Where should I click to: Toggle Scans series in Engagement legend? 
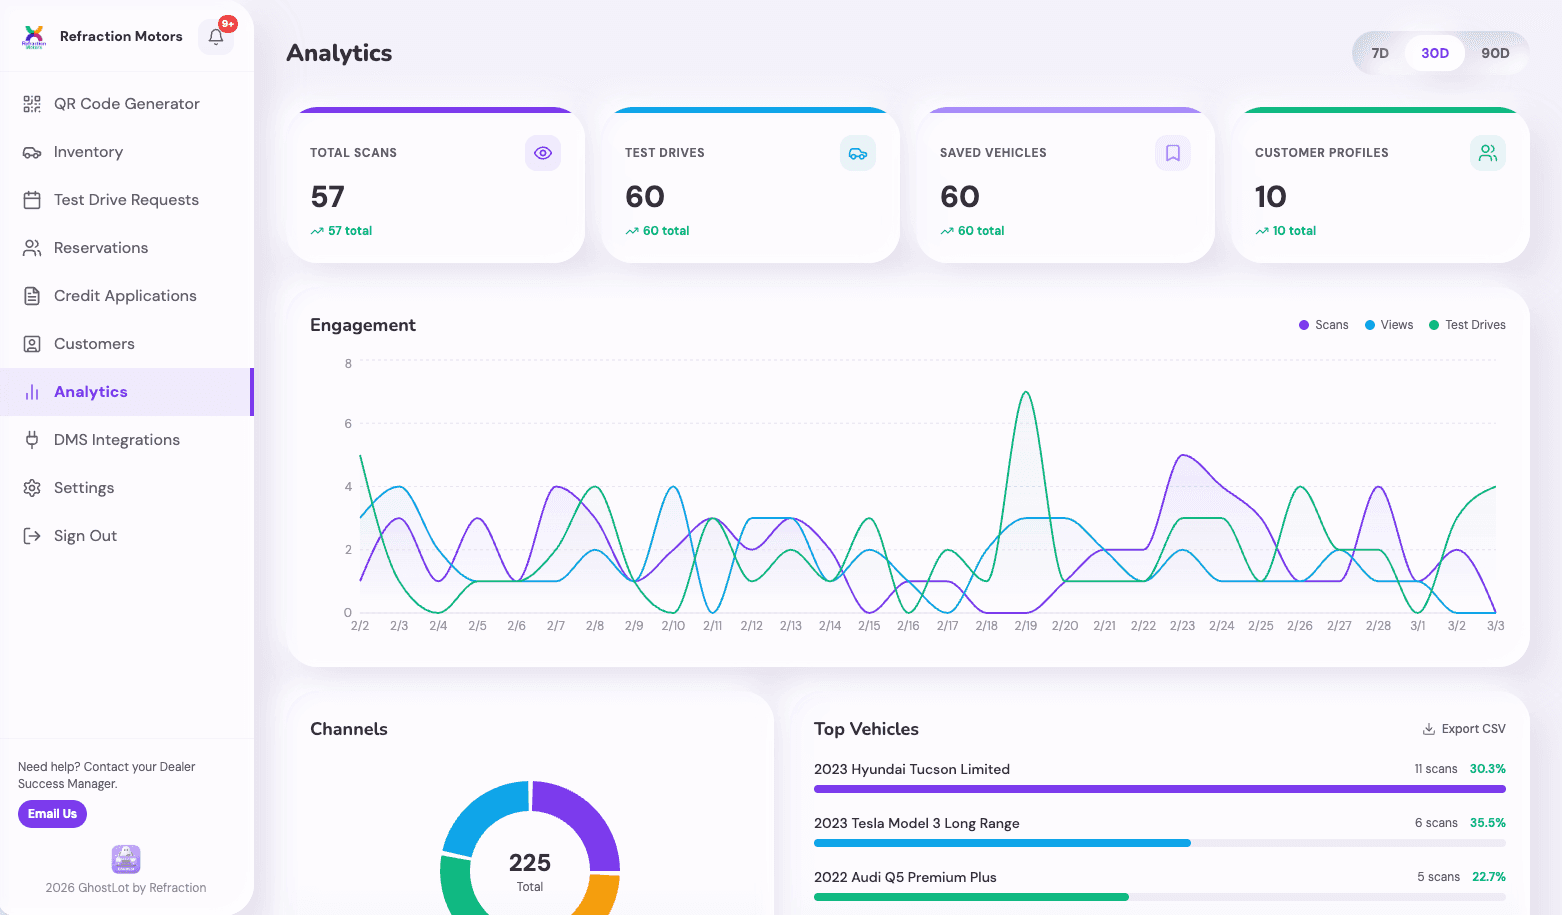pos(1323,325)
